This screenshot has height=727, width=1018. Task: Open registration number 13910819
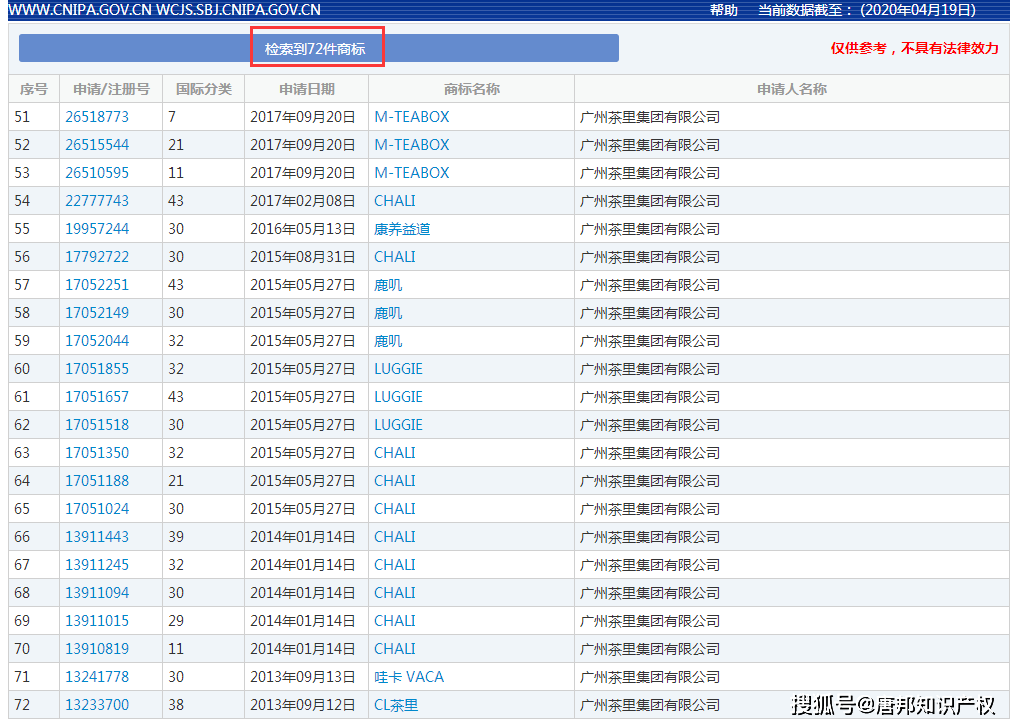(97, 648)
